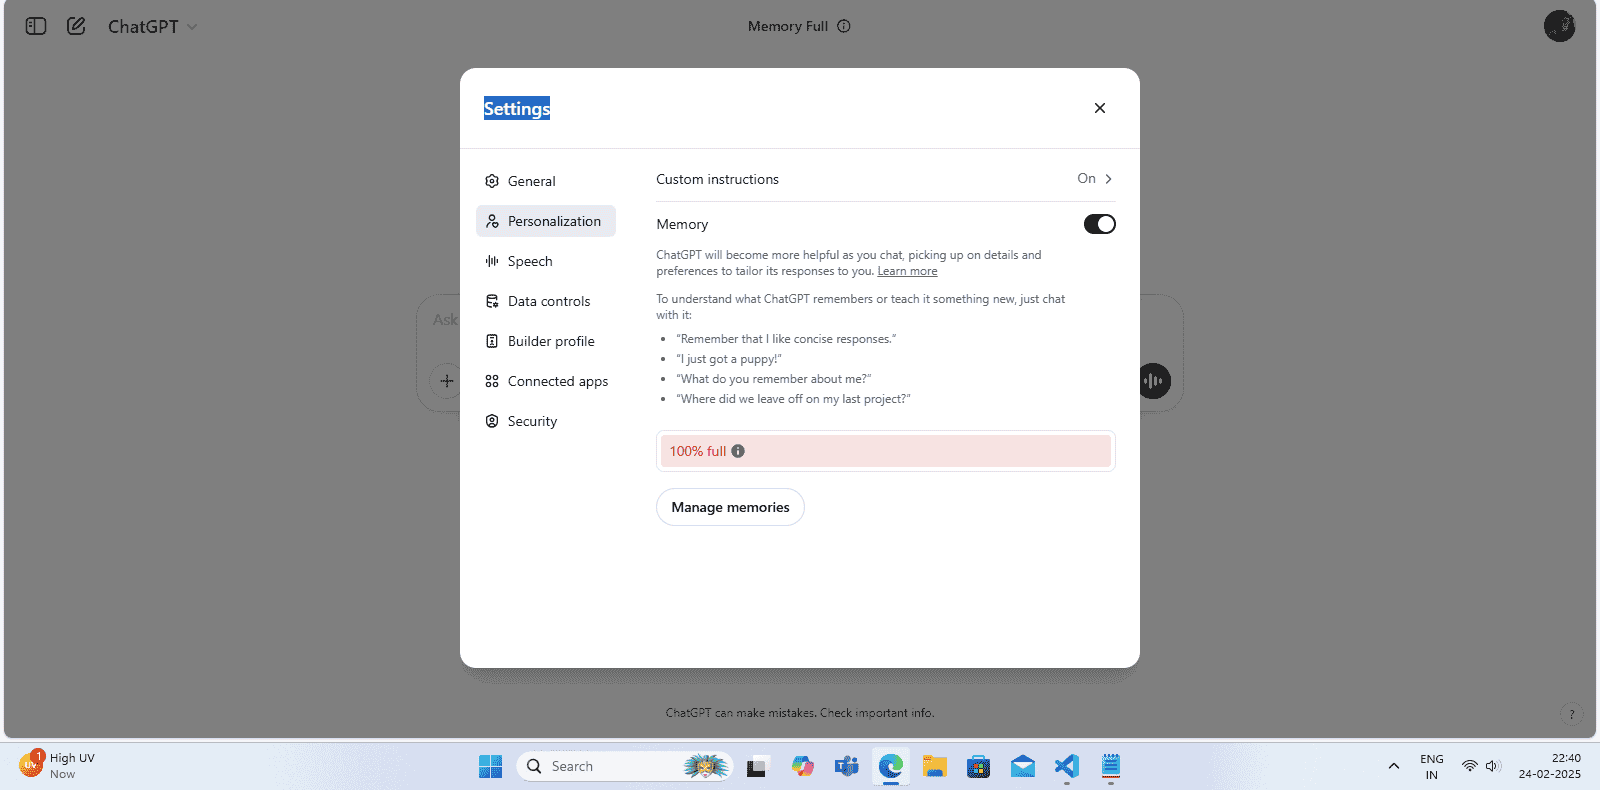Open the Builder profile tab

click(x=546, y=341)
